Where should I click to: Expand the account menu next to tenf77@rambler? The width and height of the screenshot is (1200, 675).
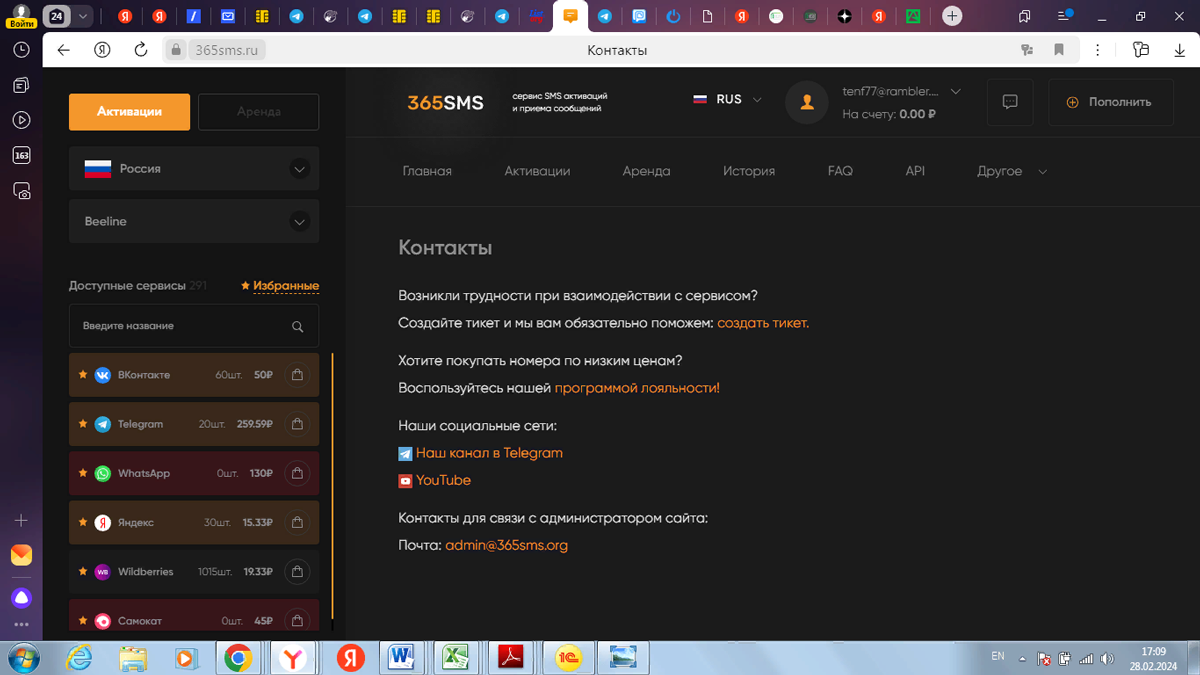click(955, 91)
